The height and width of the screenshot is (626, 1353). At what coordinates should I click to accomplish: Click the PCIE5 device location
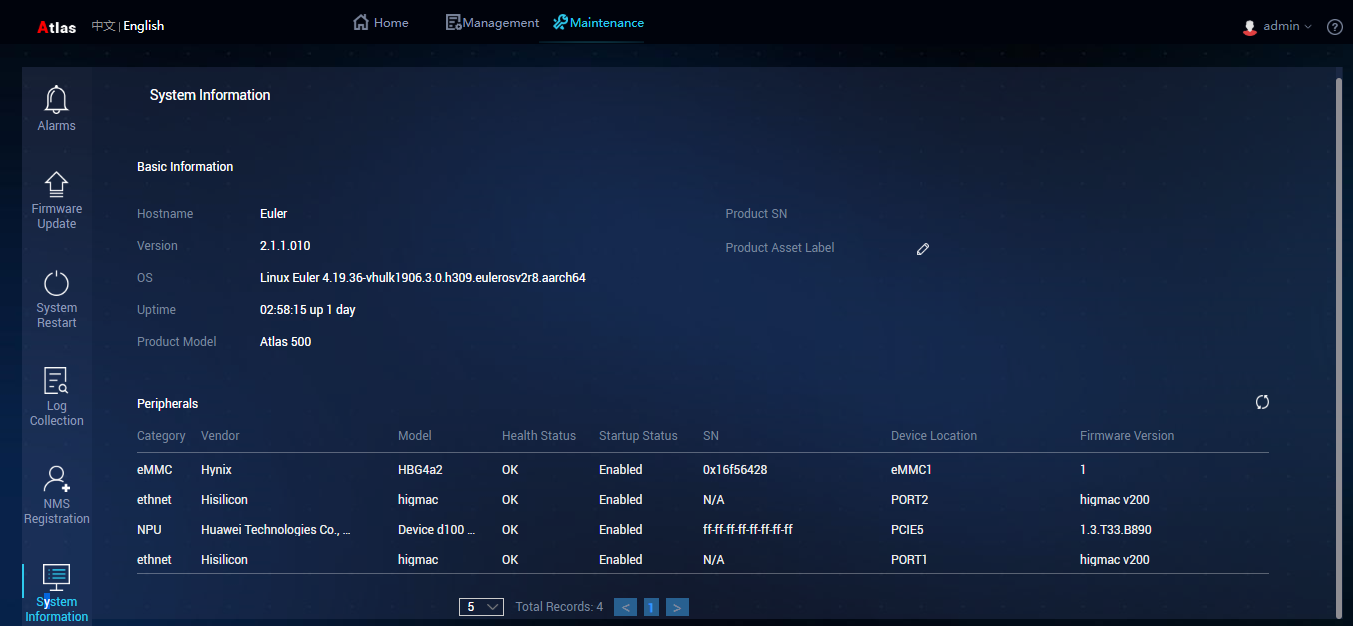point(909,530)
